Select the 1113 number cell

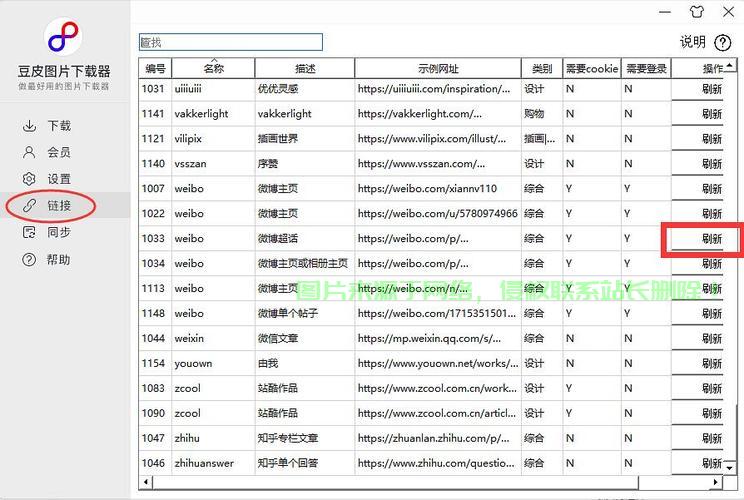click(153, 288)
